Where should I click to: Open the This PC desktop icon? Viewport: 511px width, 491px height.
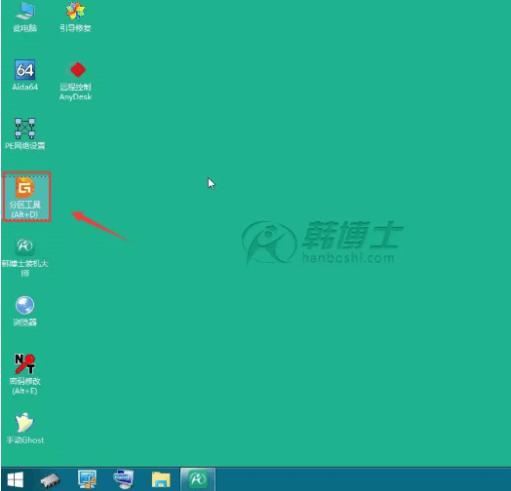click(25, 17)
